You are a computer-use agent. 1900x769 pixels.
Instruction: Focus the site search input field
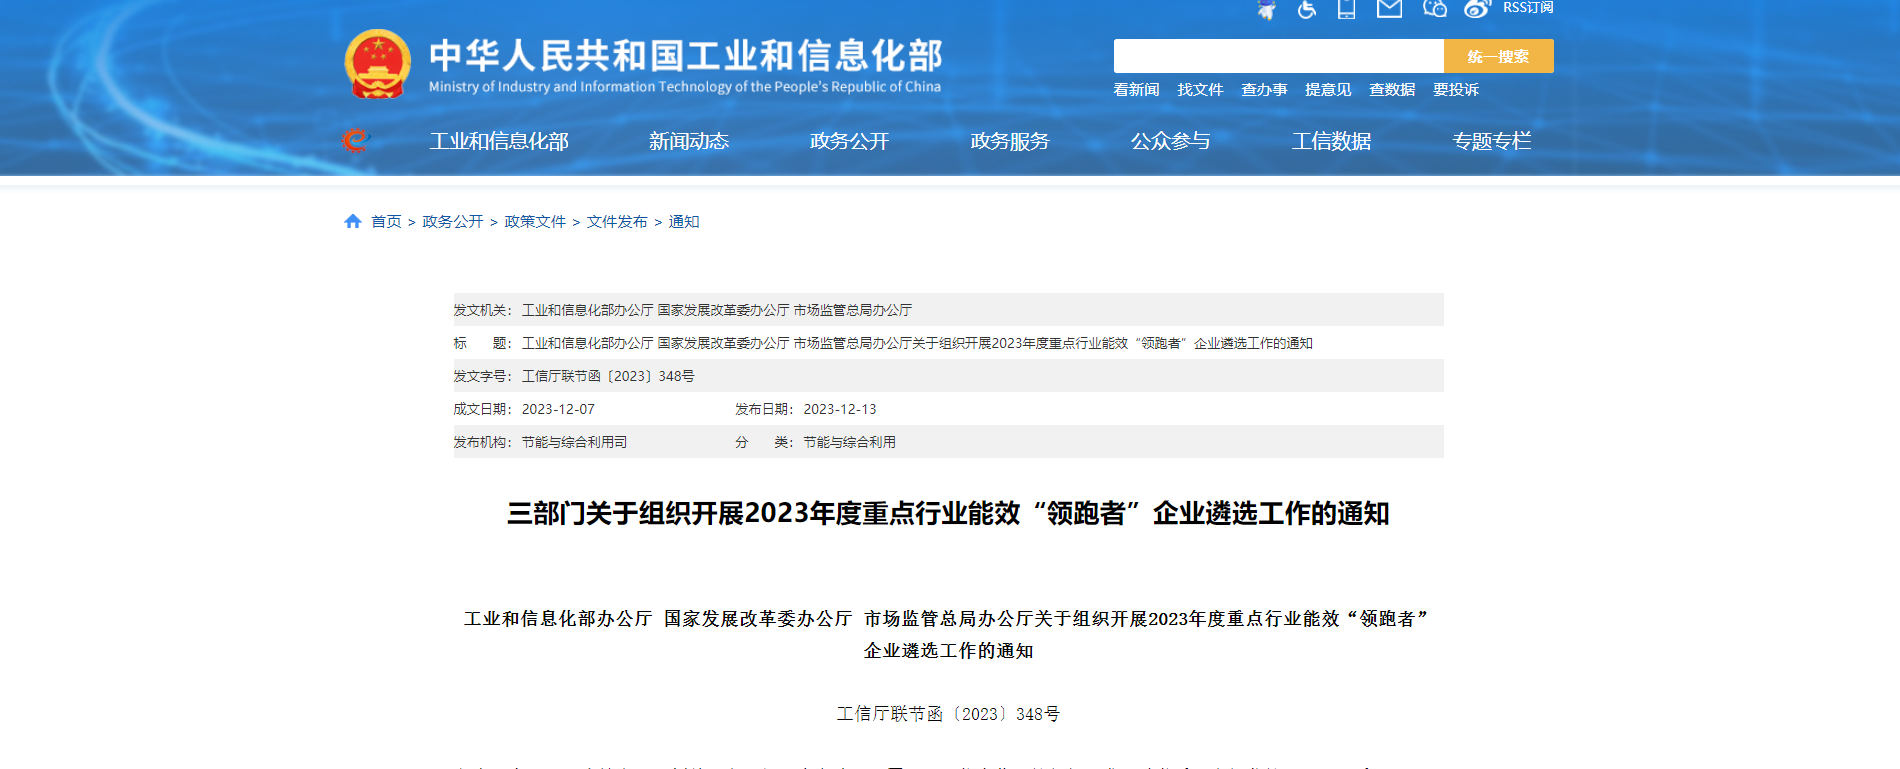coord(1278,56)
